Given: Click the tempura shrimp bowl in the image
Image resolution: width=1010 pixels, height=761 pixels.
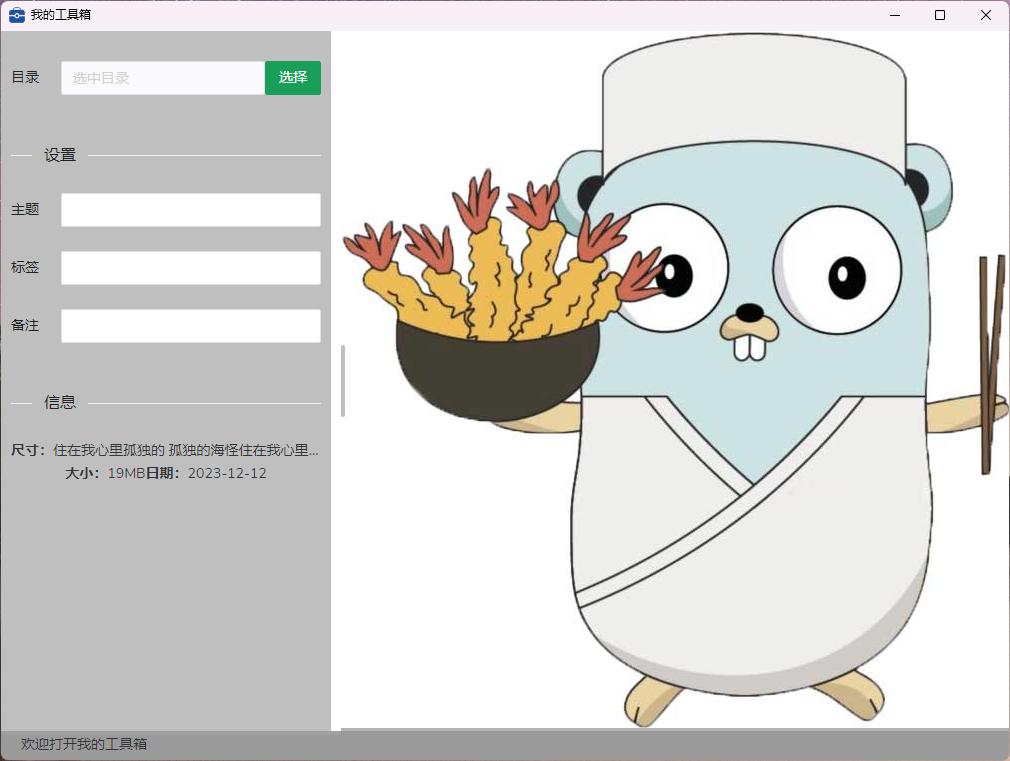Looking at the screenshot, I should click(497, 370).
